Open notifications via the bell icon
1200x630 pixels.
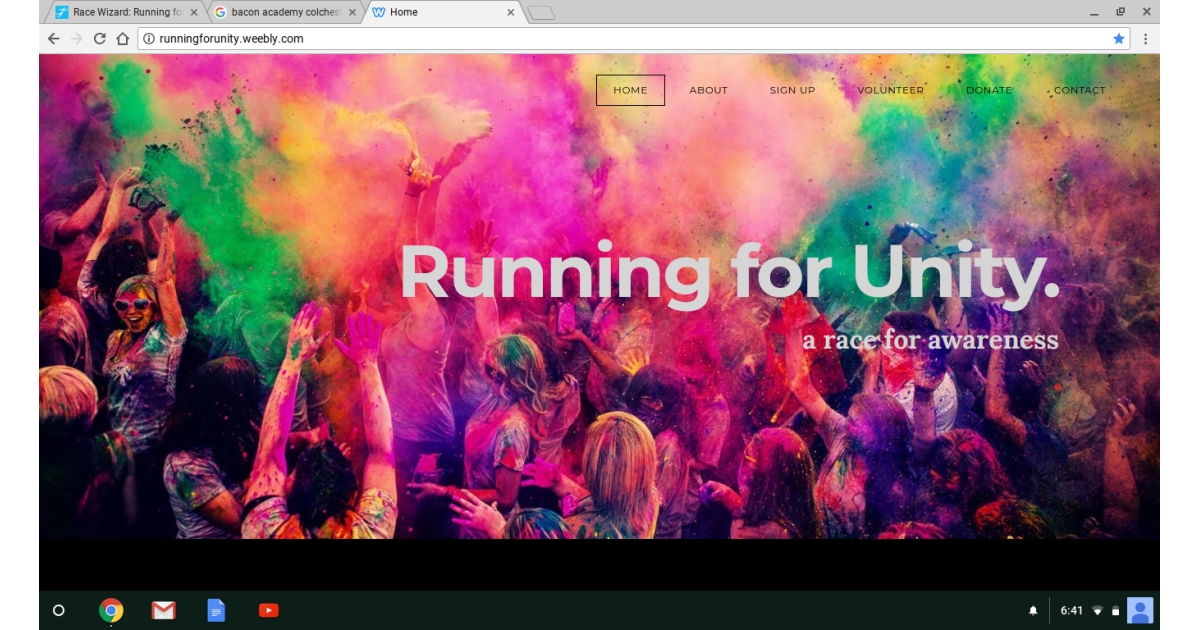pyautogui.click(x=1035, y=610)
